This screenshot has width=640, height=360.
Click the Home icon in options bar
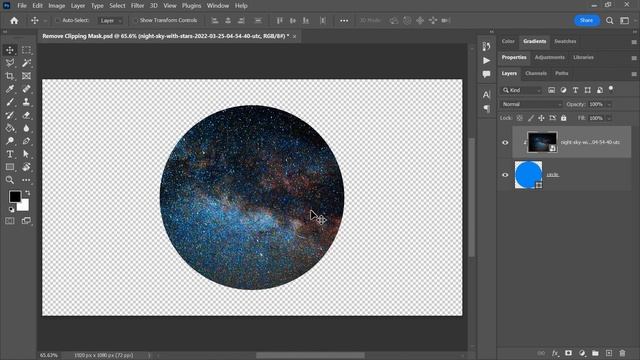[x=14, y=20]
